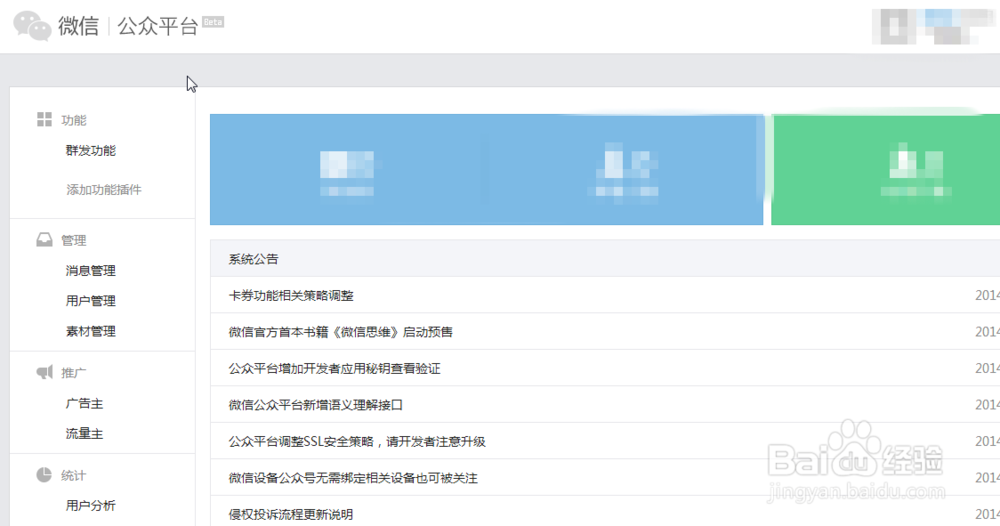Click the 管理 inbox icon
Screen dimensions: 1000x526
point(44,240)
